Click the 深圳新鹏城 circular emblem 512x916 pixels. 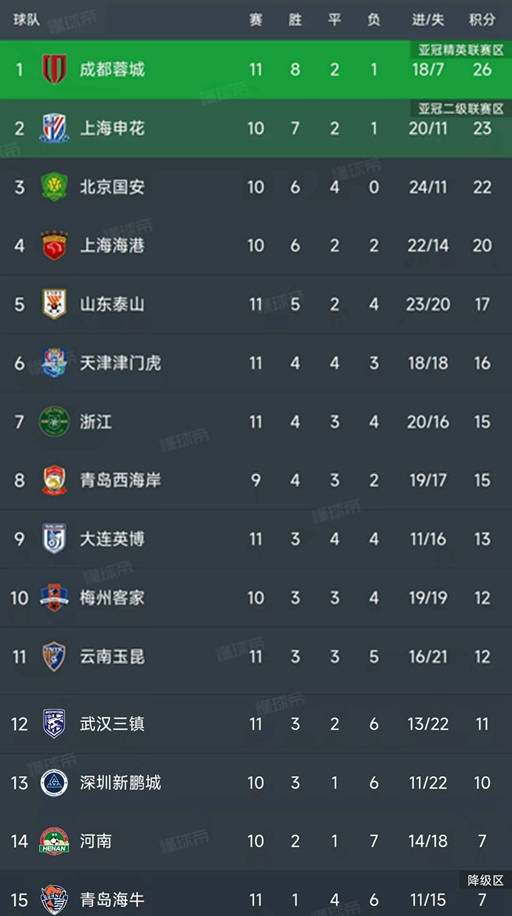pos(54,783)
